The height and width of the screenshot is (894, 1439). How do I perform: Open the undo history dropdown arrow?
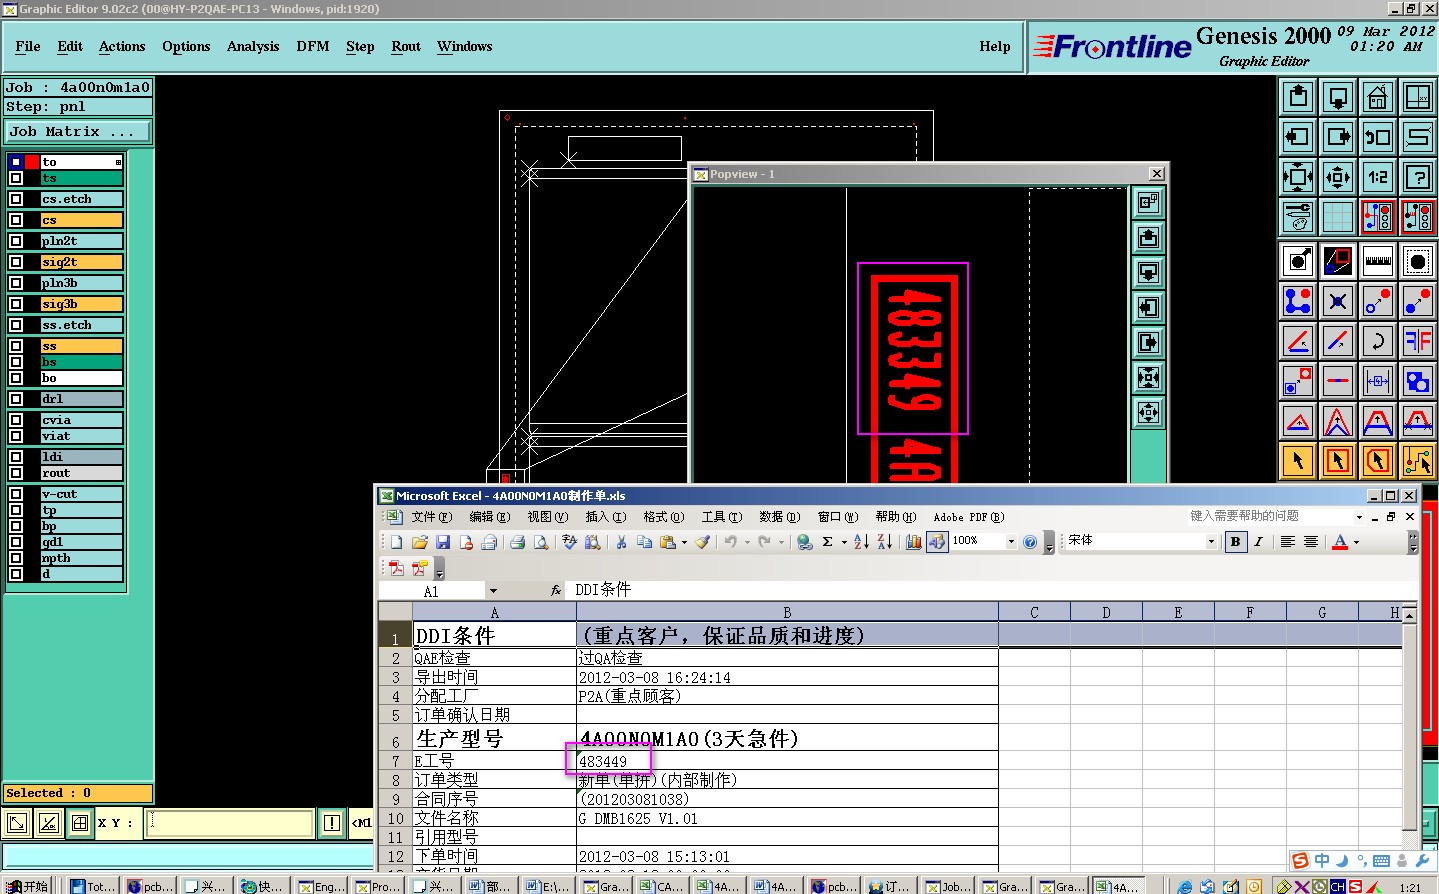click(x=747, y=542)
